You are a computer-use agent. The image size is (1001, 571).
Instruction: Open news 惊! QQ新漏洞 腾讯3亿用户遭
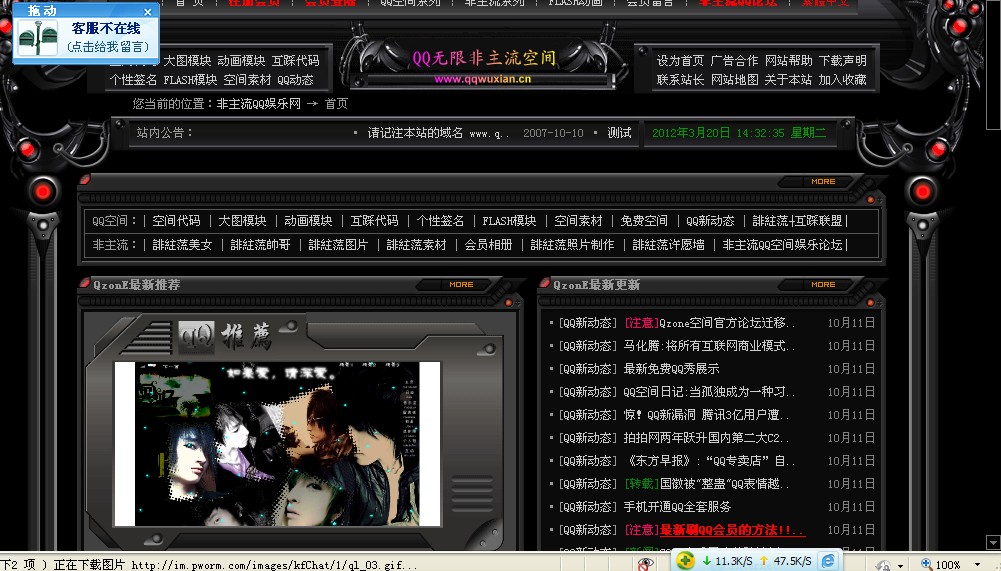(707, 415)
